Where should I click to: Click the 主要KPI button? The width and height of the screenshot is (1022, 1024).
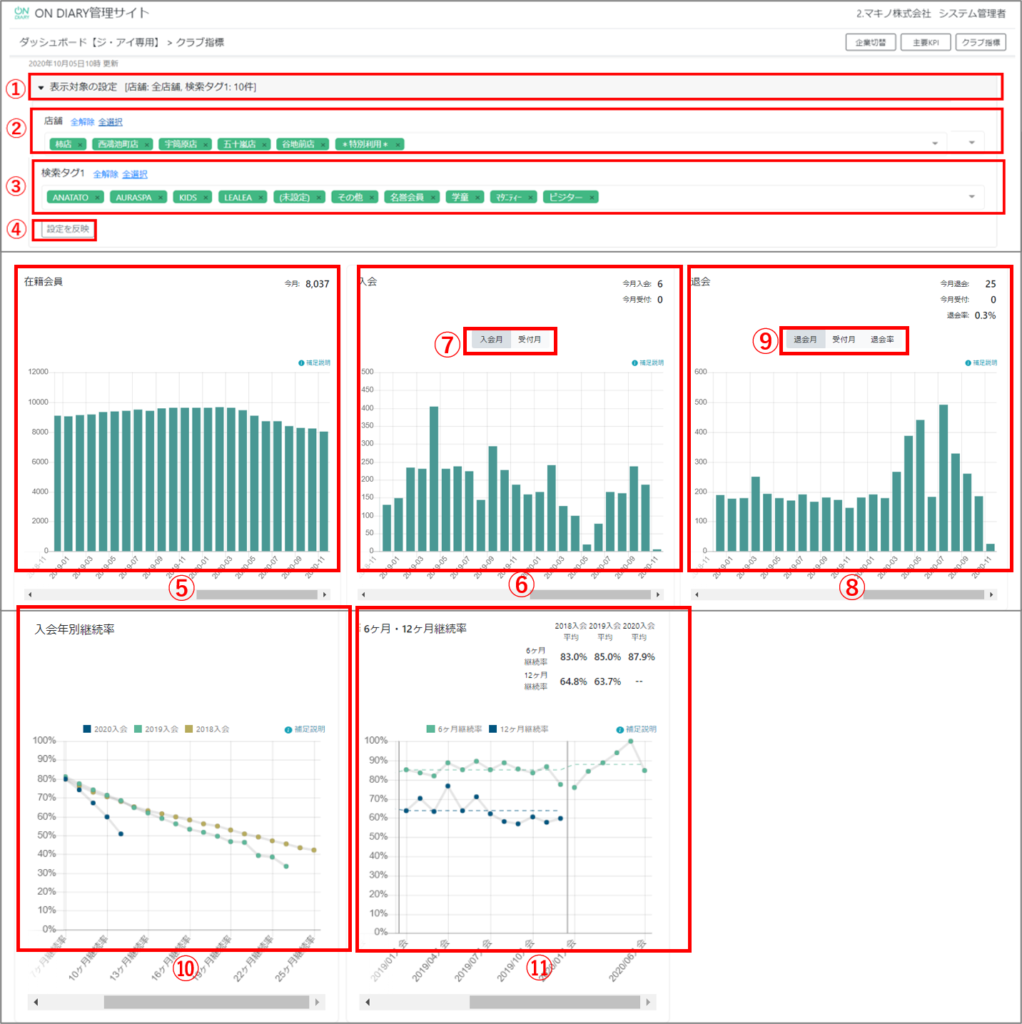[925, 43]
